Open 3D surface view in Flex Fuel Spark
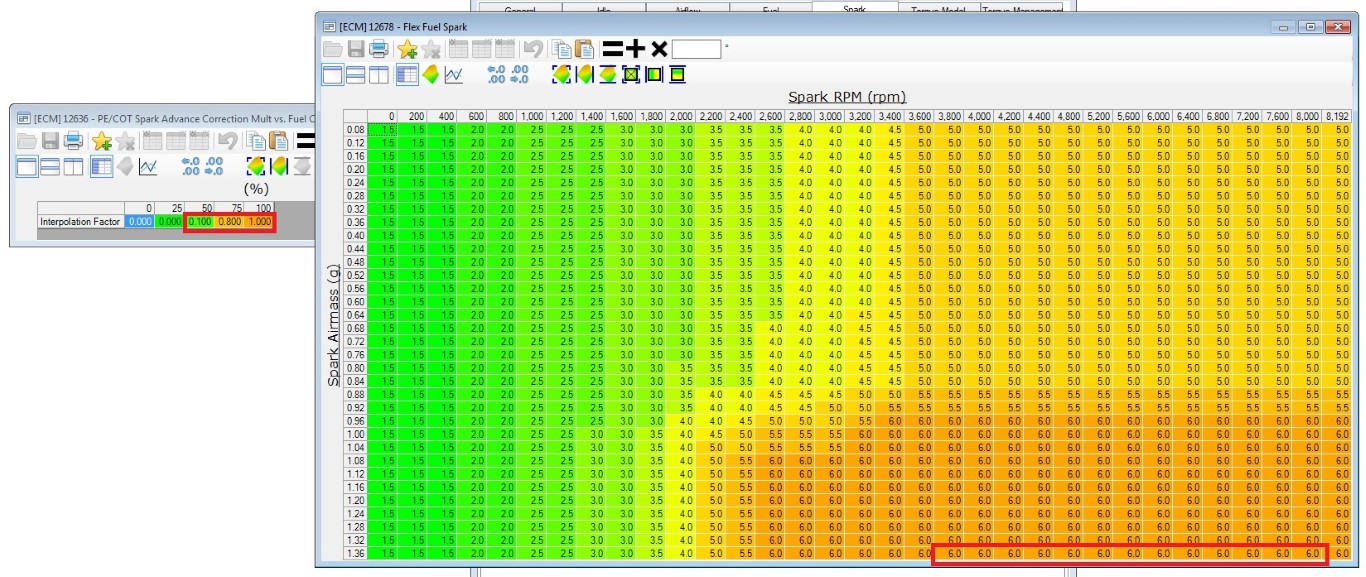The width and height of the screenshot is (1366, 577). [431, 75]
